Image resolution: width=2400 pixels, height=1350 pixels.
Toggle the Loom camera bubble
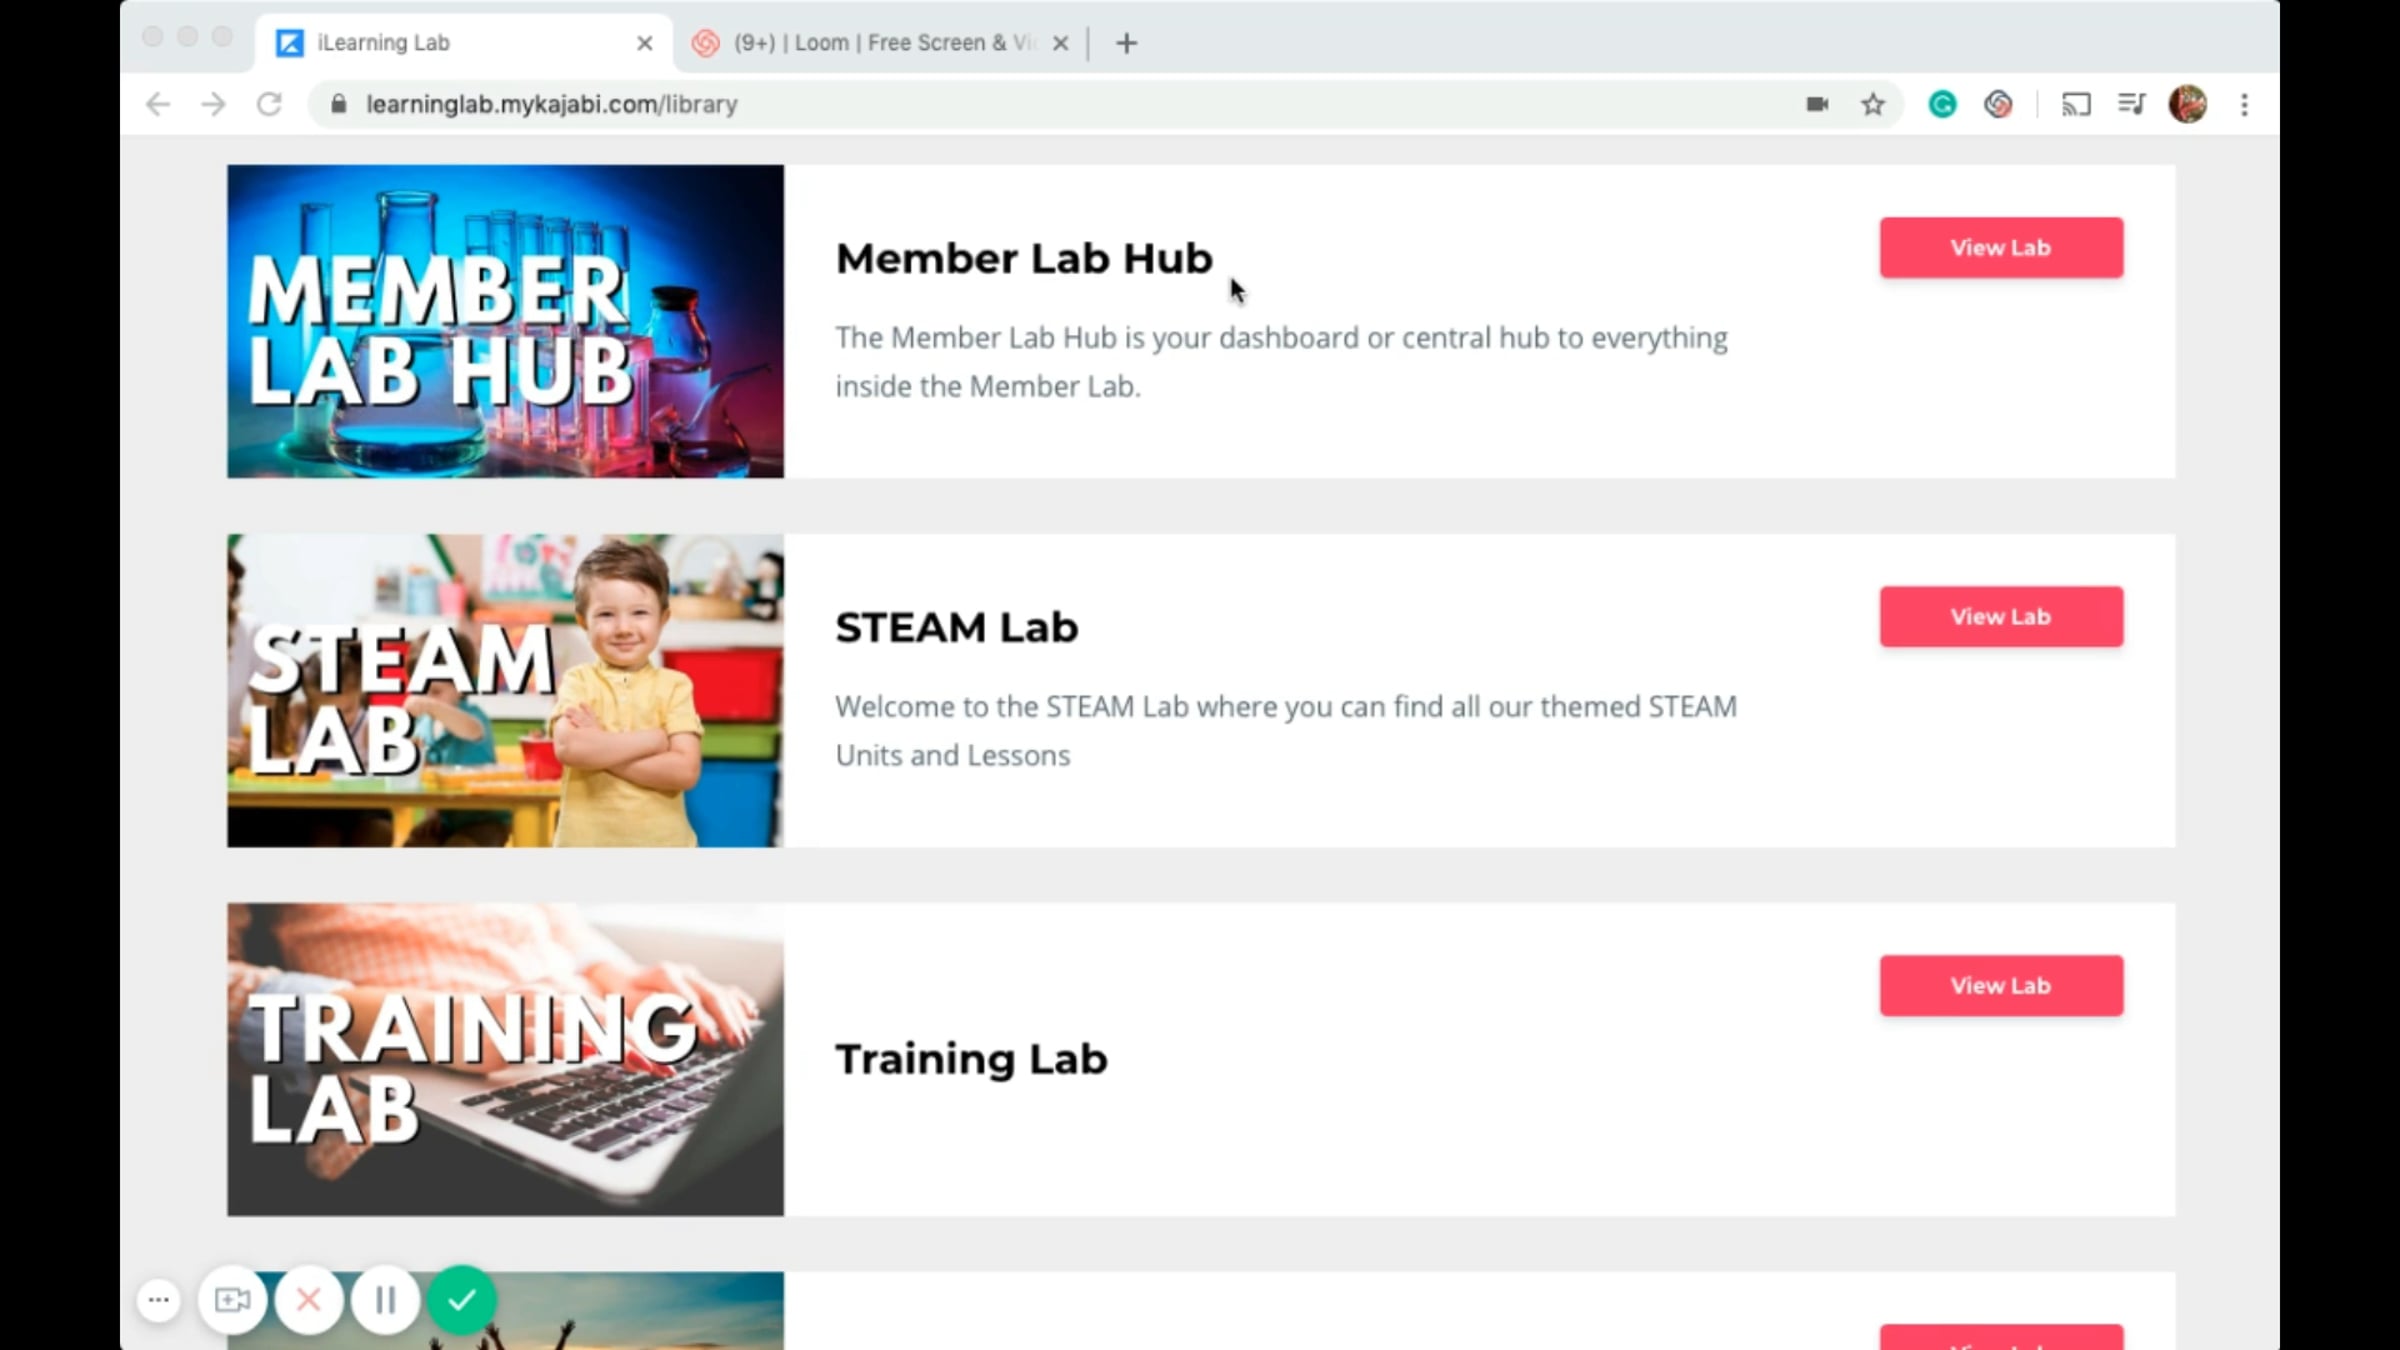pos(232,1300)
